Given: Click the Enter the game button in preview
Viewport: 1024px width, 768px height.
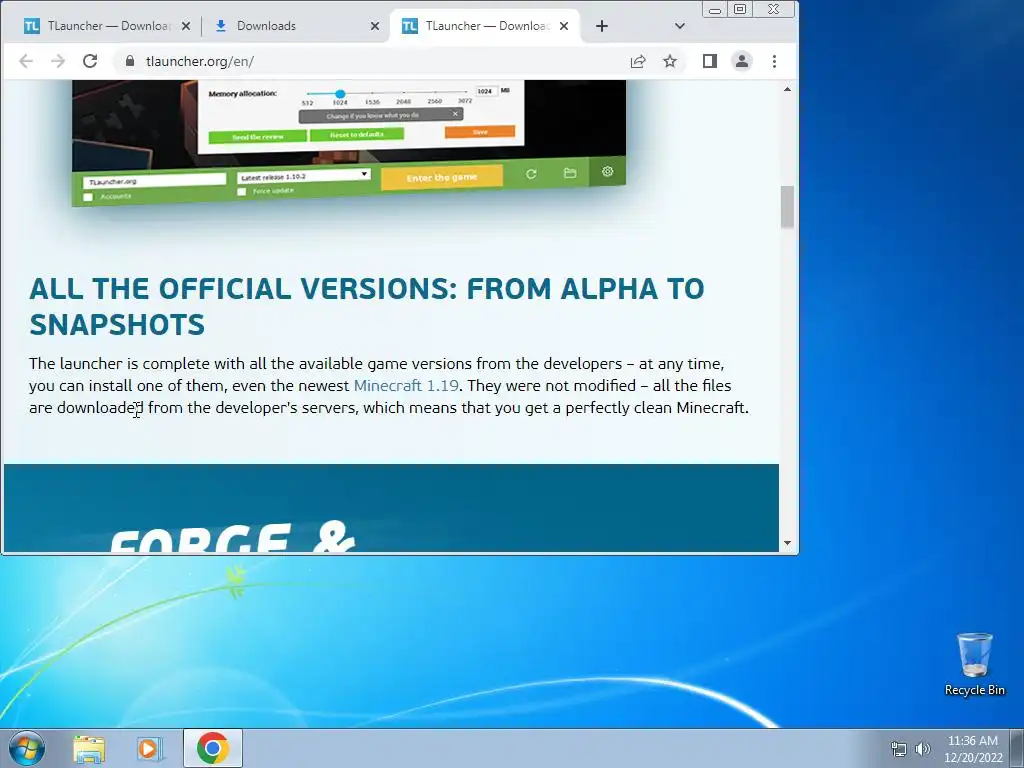Looking at the screenshot, I should (441, 177).
